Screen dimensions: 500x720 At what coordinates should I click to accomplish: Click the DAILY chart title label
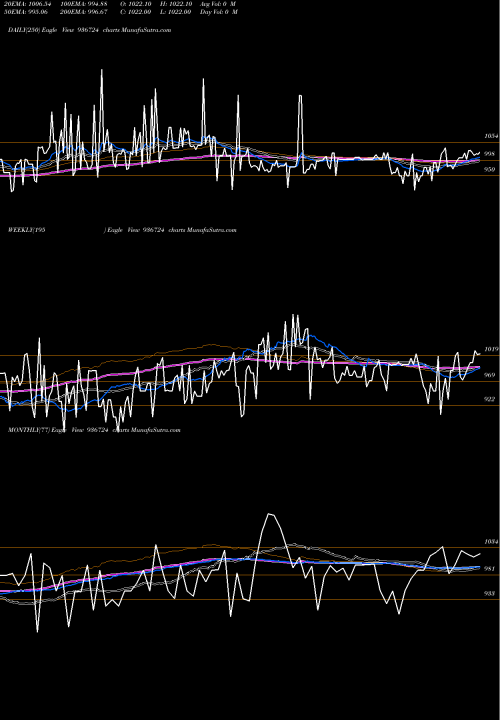point(90,30)
